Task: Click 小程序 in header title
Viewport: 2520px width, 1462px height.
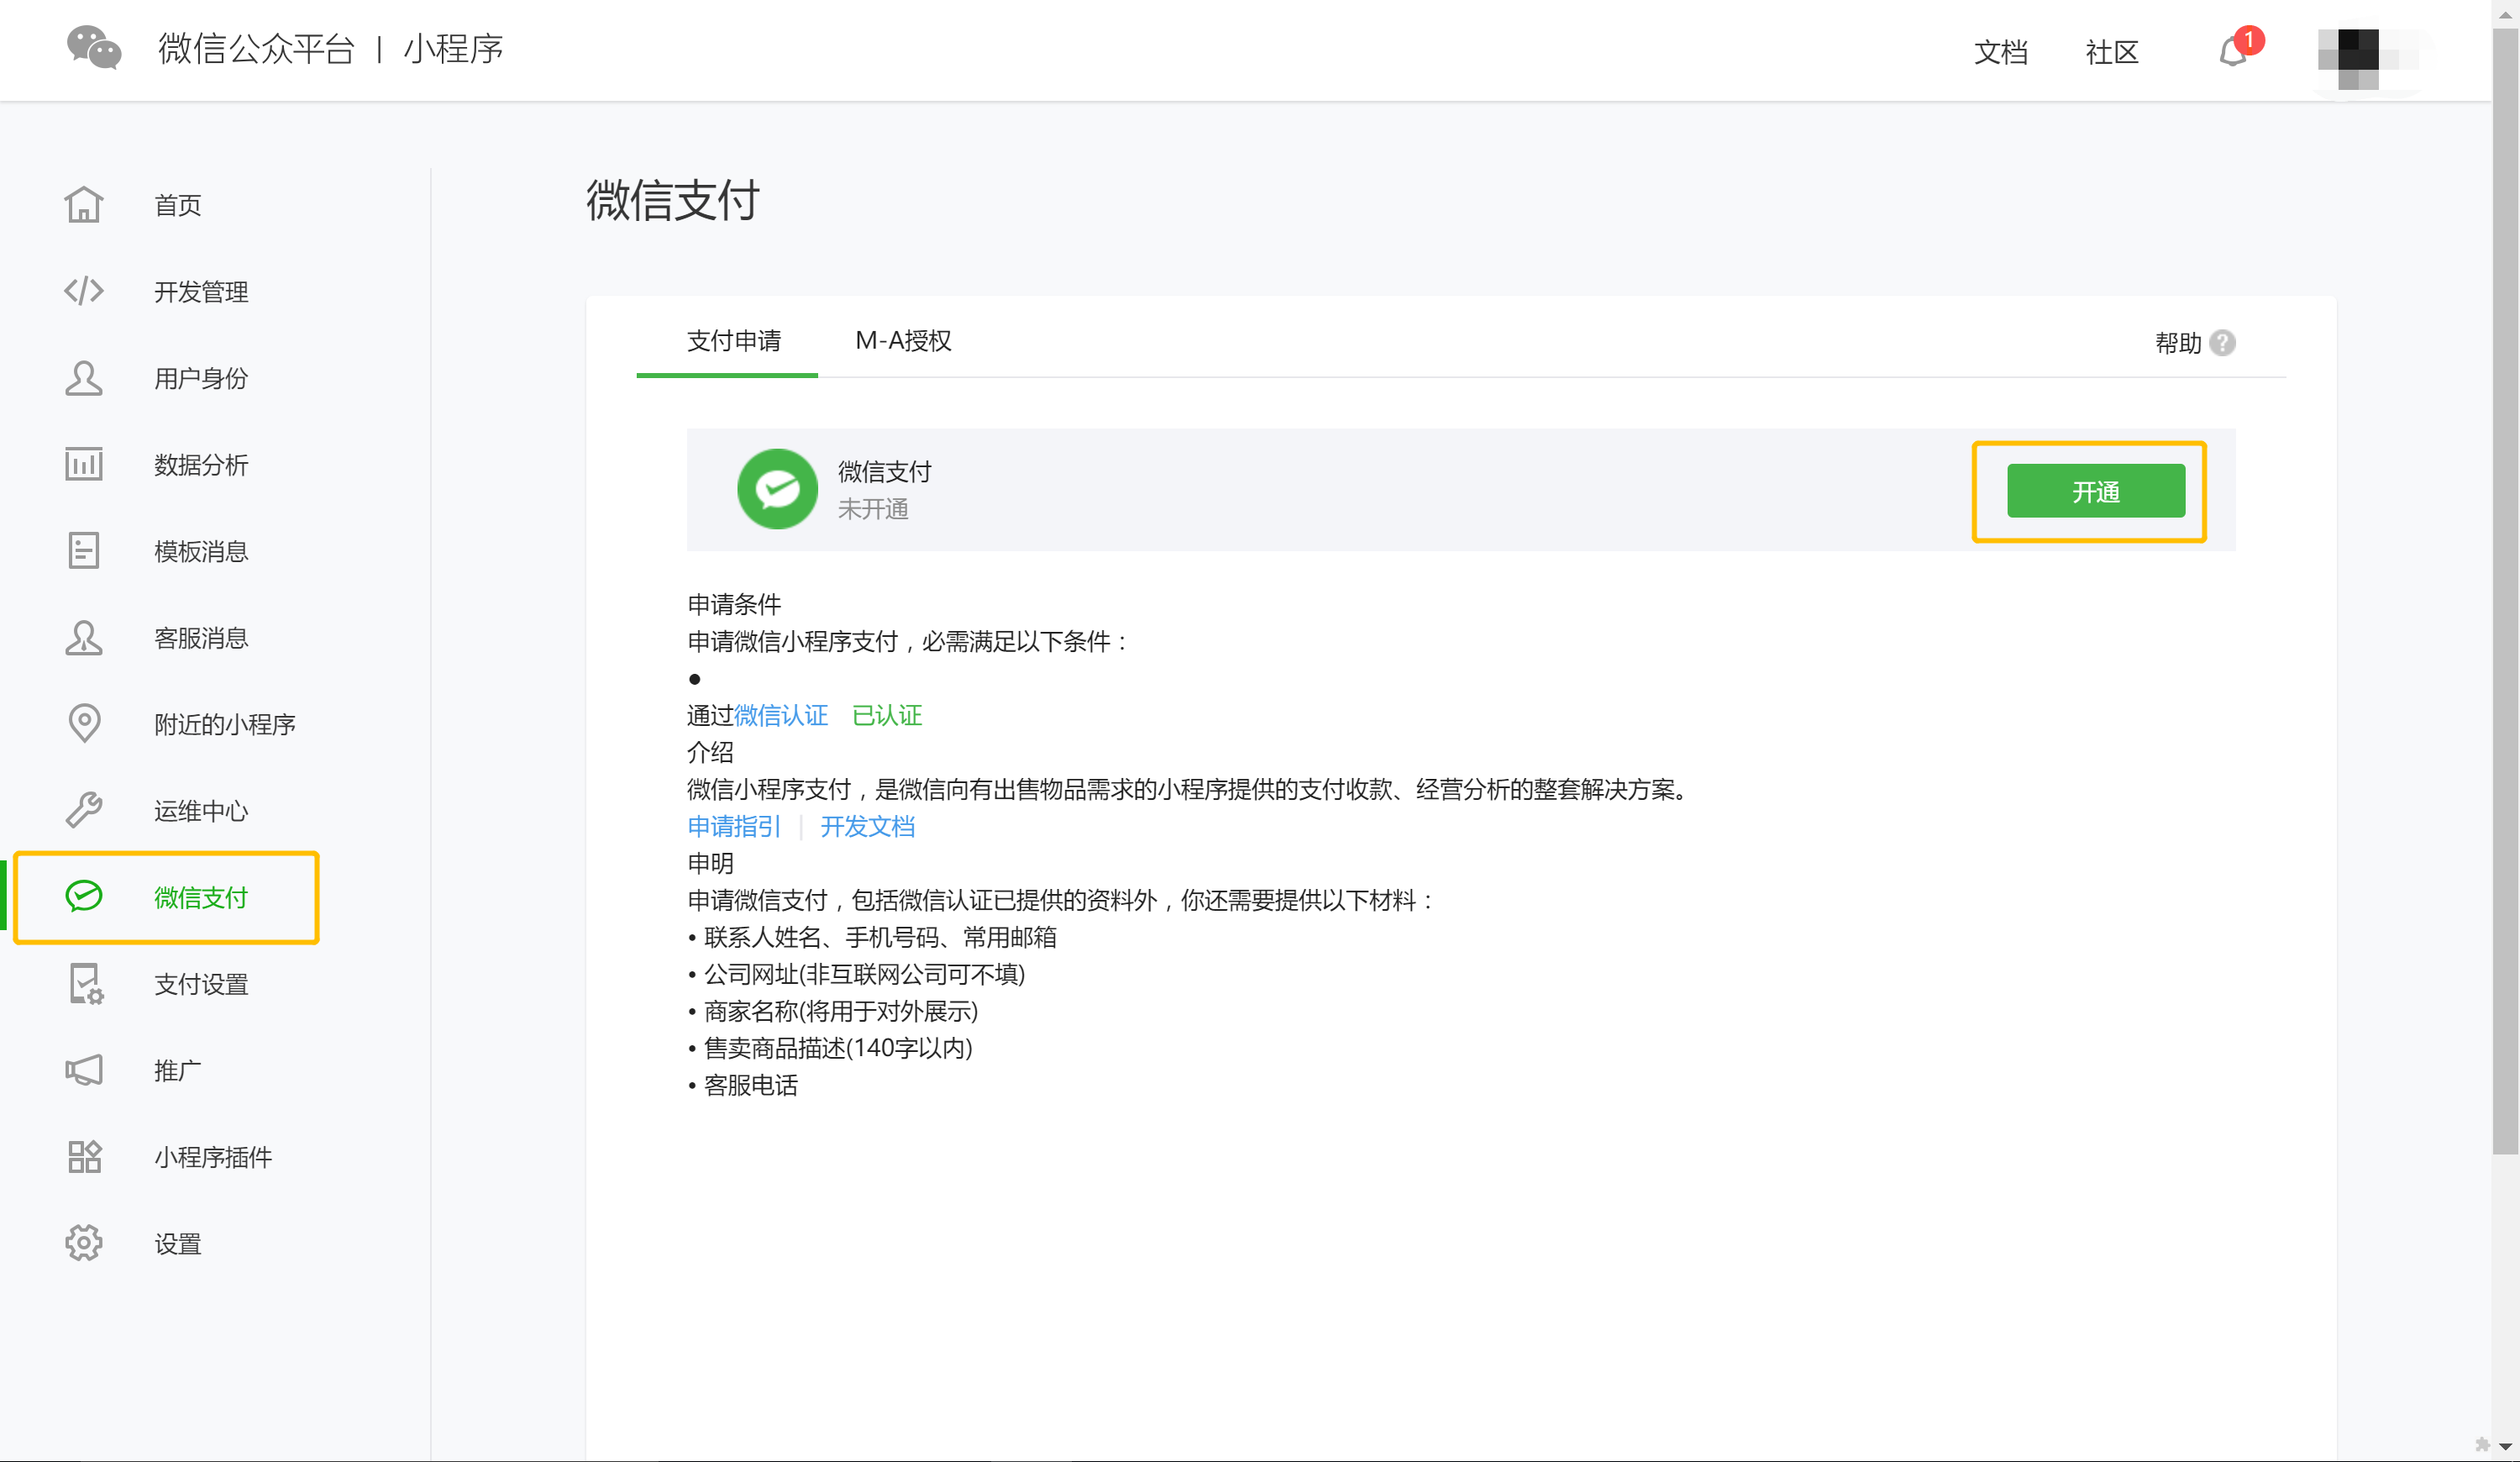Action: pyautogui.click(x=453, y=48)
